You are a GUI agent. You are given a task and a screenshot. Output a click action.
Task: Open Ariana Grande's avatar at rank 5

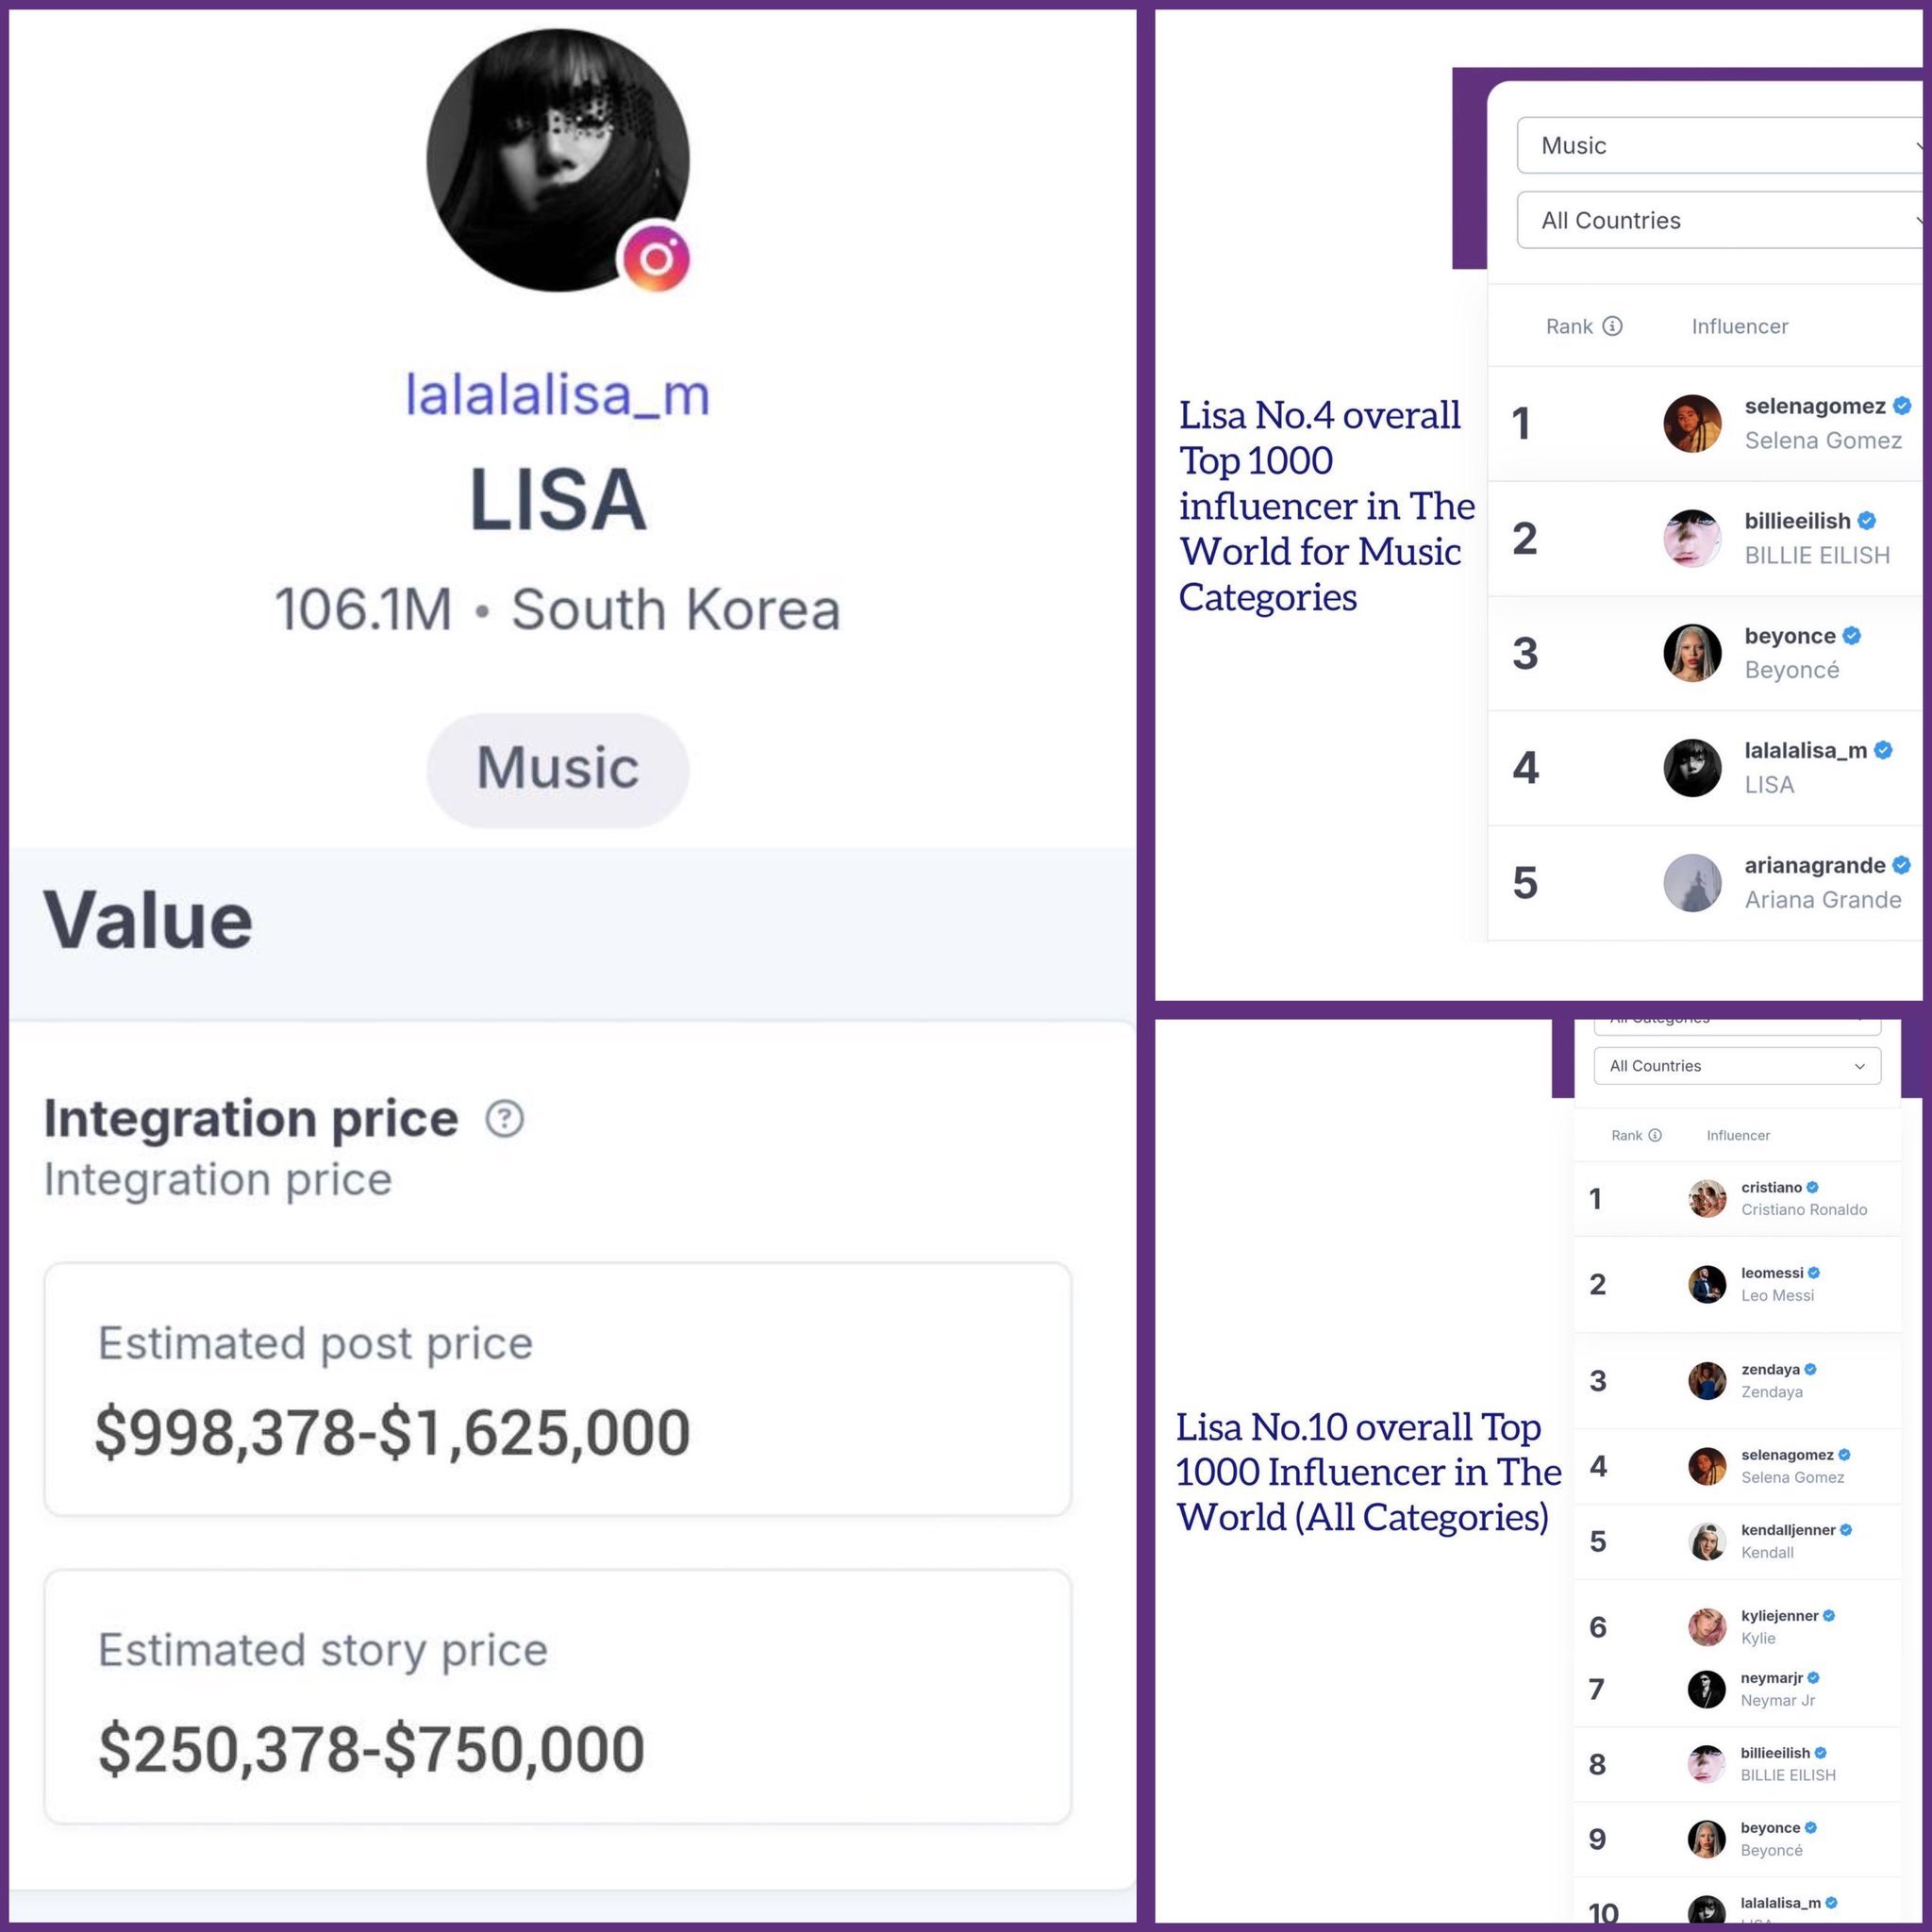click(x=1692, y=882)
